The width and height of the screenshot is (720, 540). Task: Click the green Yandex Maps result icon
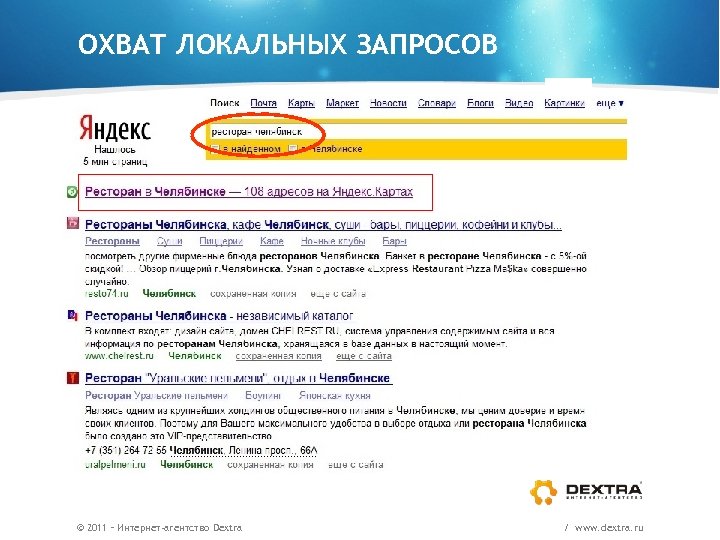tap(72, 192)
